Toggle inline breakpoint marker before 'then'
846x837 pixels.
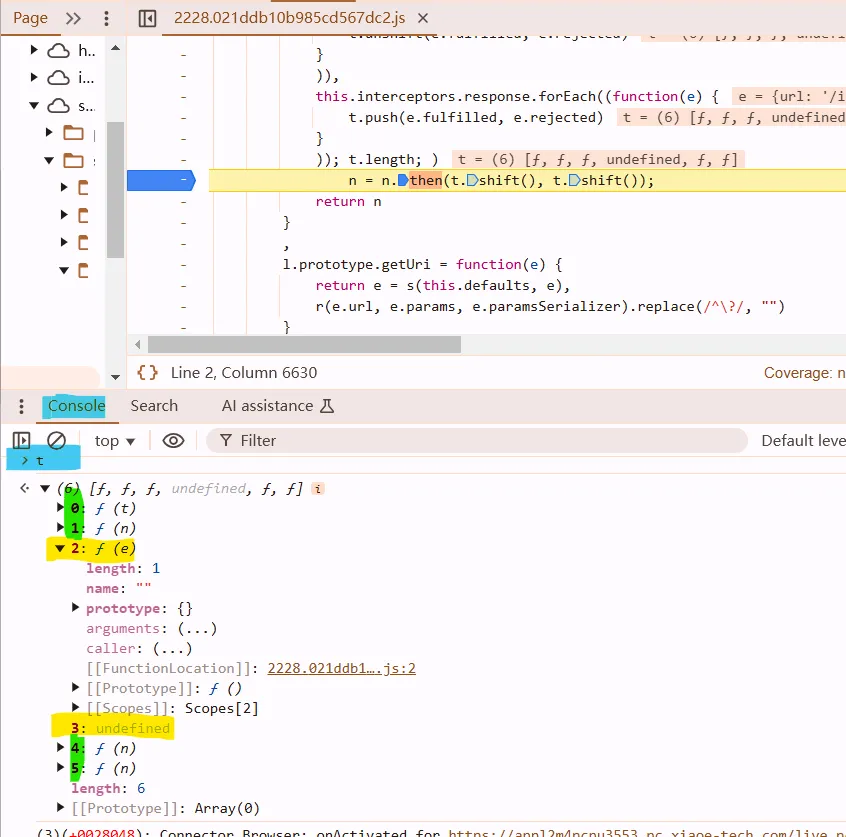coord(404,180)
